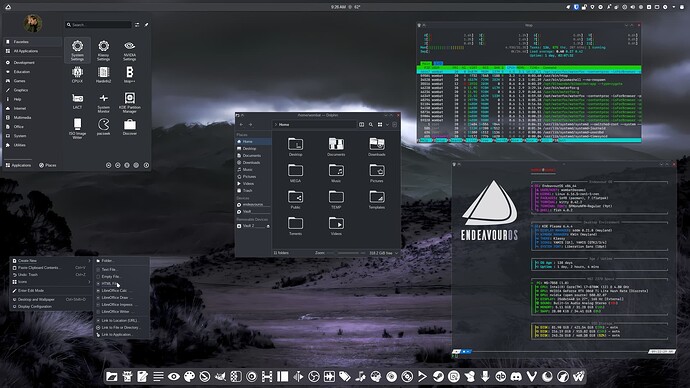The height and width of the screenshot is (388, 690).
Task: Click the Dolphin icons view mode button
Action: pyautogui.click(x=380, y=124)
